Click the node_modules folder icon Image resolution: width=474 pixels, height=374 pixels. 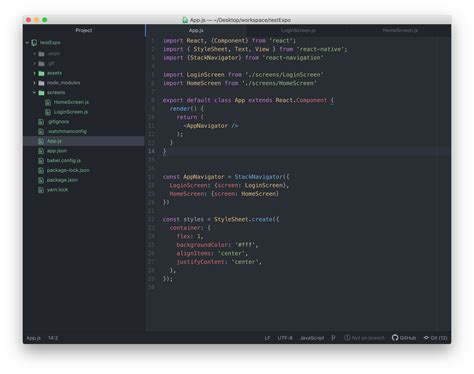pos(41,83)
